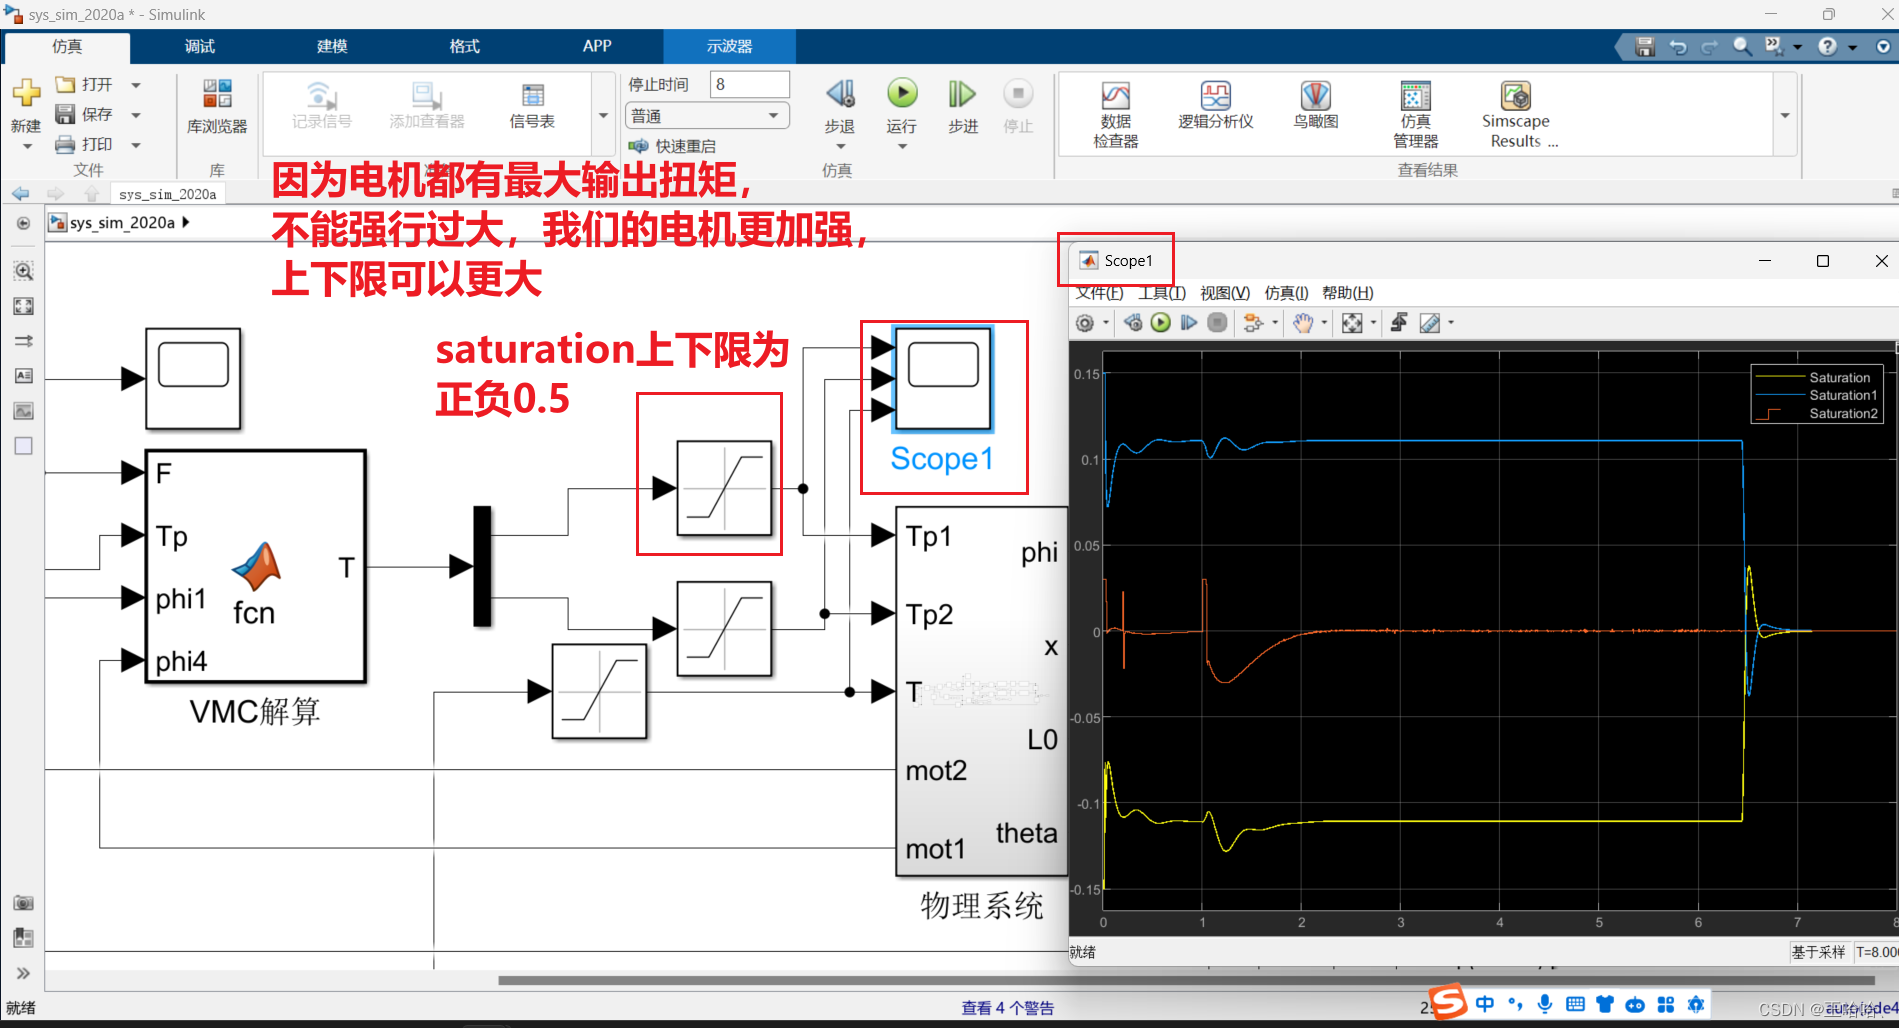
Task: Open the Library Browser (库浏览器)
Action: pyautogui.click(x=217, y=107)
